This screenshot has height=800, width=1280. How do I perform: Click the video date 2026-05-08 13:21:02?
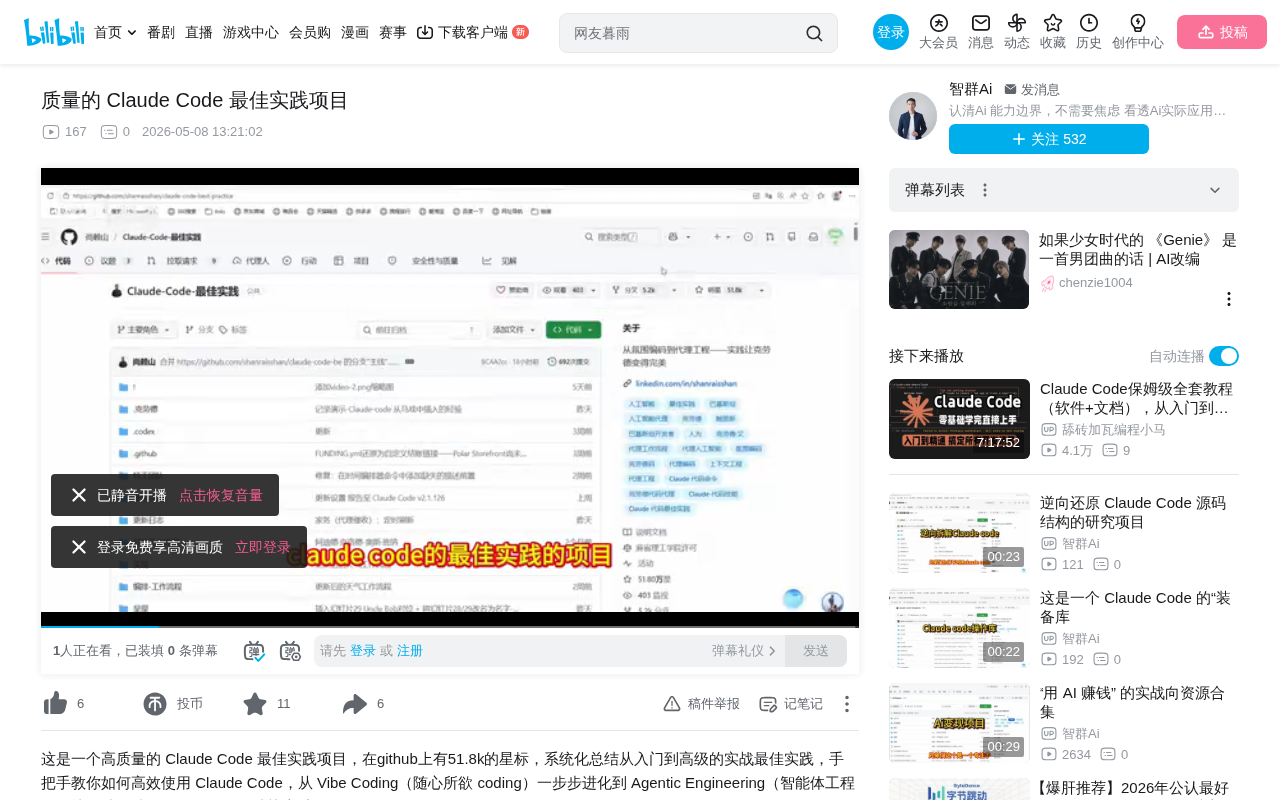(x=202, y=132)
